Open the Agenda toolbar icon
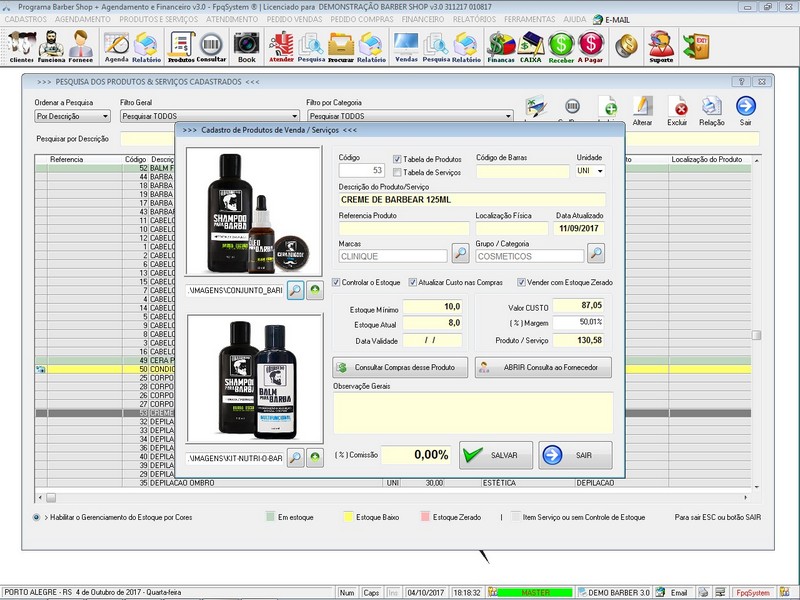Image resolution: width=800 pixels, height=600 pixels. (116, 47)
